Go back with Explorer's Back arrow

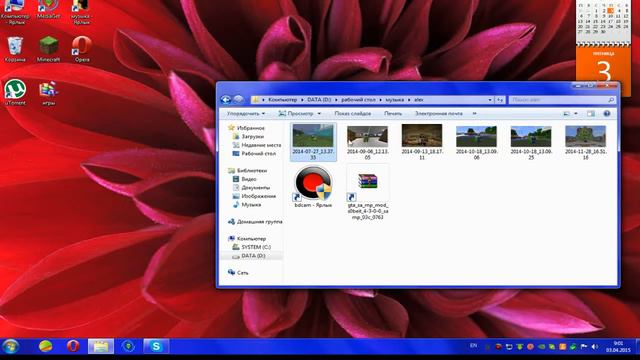click(x=226, y=100)
